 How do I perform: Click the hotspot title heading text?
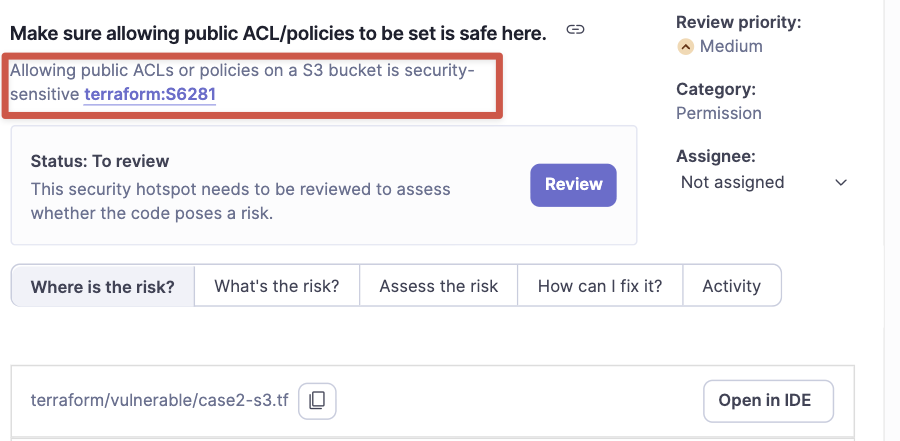click(x=278, y=33)
